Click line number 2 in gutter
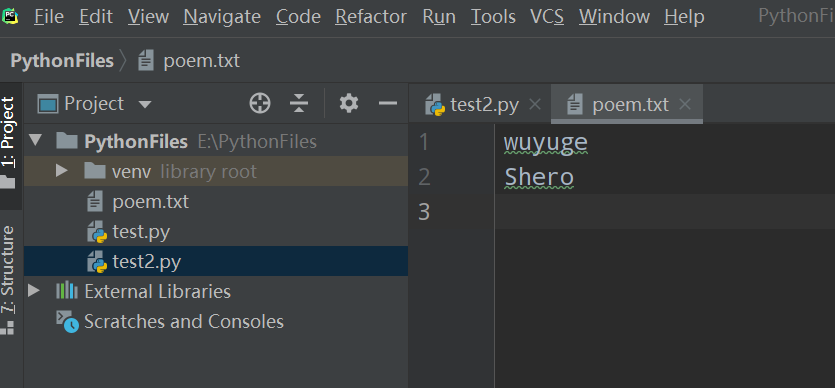835x388 pixels. [x=424, y=177]
